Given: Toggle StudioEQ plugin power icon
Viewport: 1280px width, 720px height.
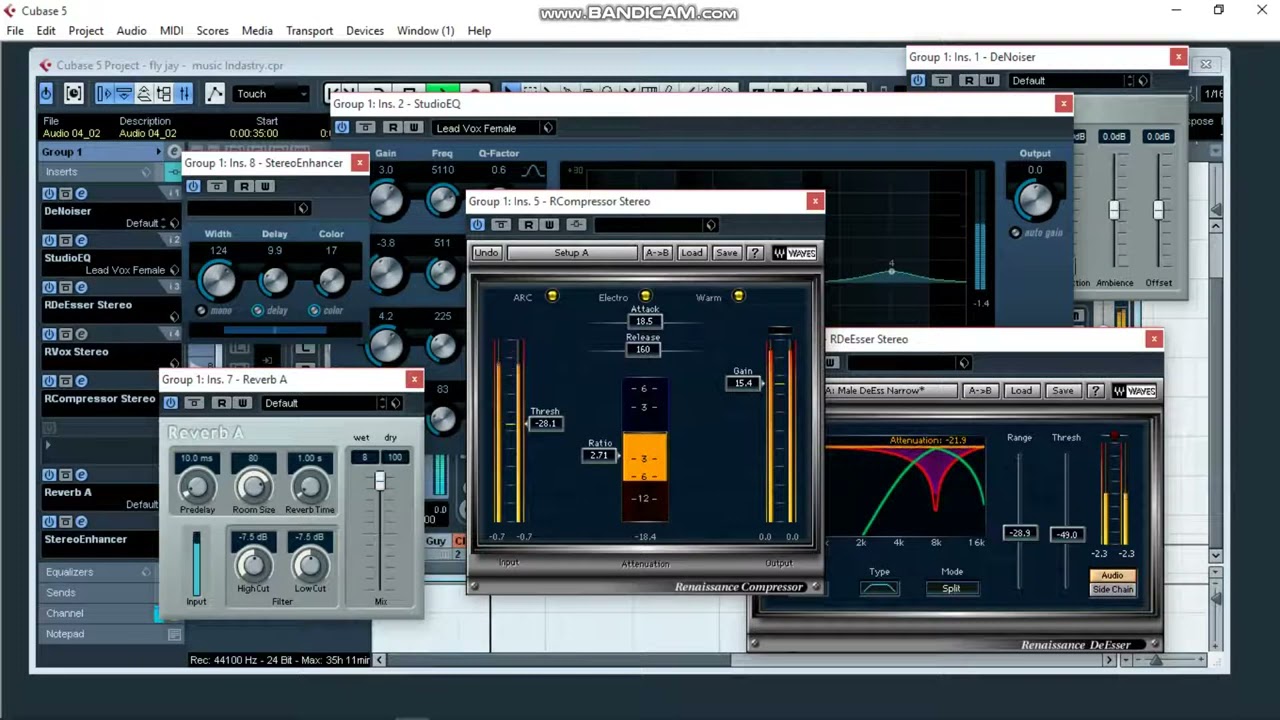Looking at the screenshot, I should pyautogui.click(x=342, y=128).
